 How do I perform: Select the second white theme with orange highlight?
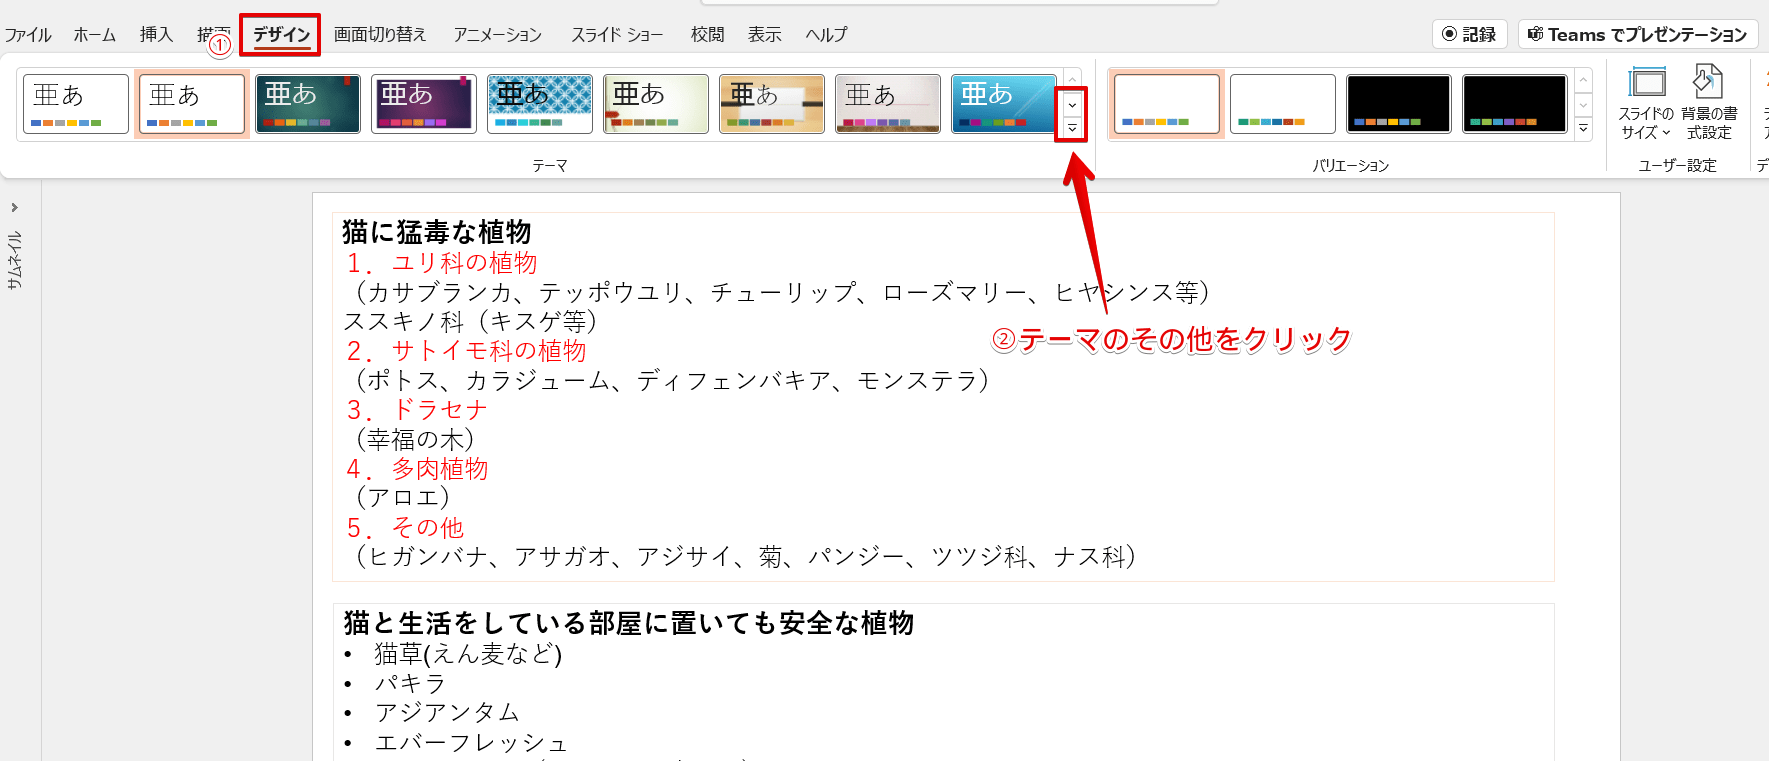[x=192, y=104]
